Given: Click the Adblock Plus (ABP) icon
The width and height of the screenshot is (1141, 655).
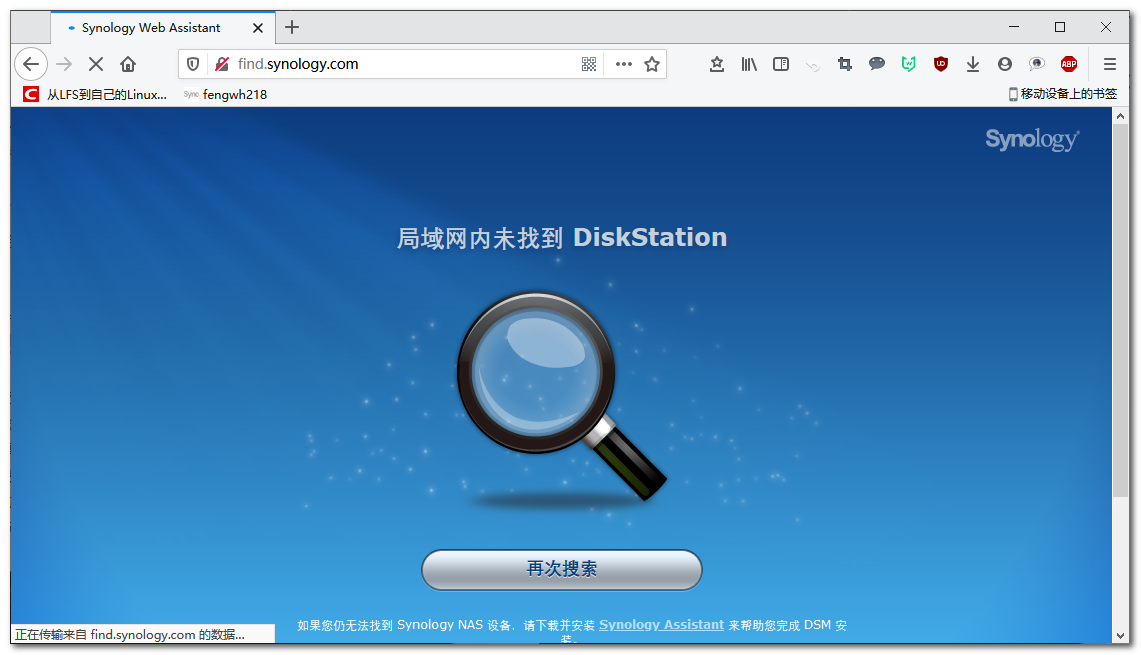Looking at the screenshot, I should [1069, 64].
